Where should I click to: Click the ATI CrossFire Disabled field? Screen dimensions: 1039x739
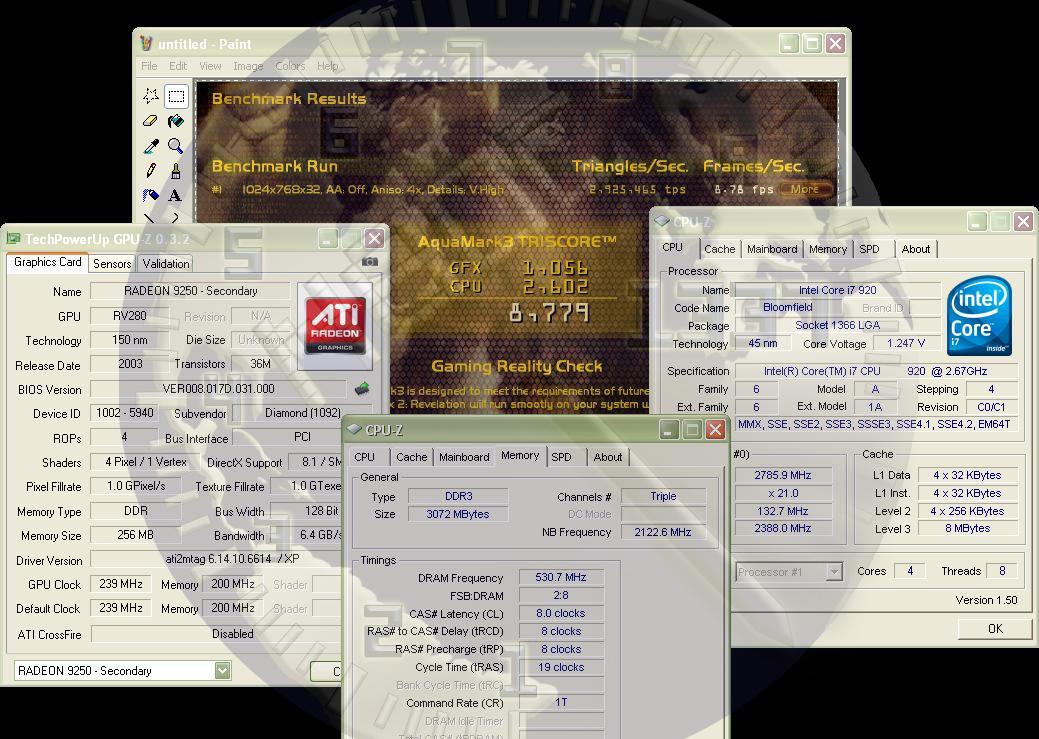216,634
